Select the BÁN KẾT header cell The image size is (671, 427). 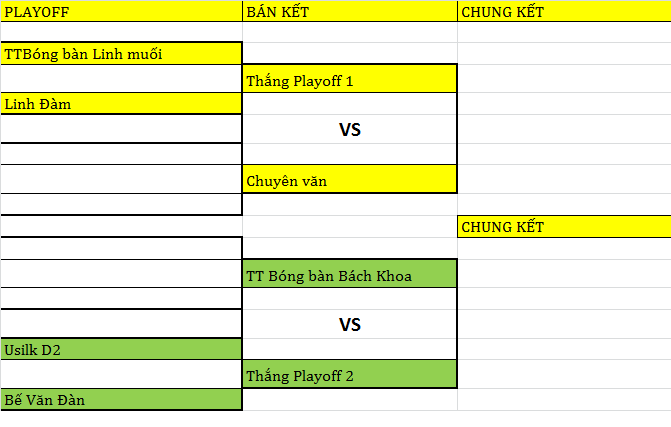coord(350,11)
